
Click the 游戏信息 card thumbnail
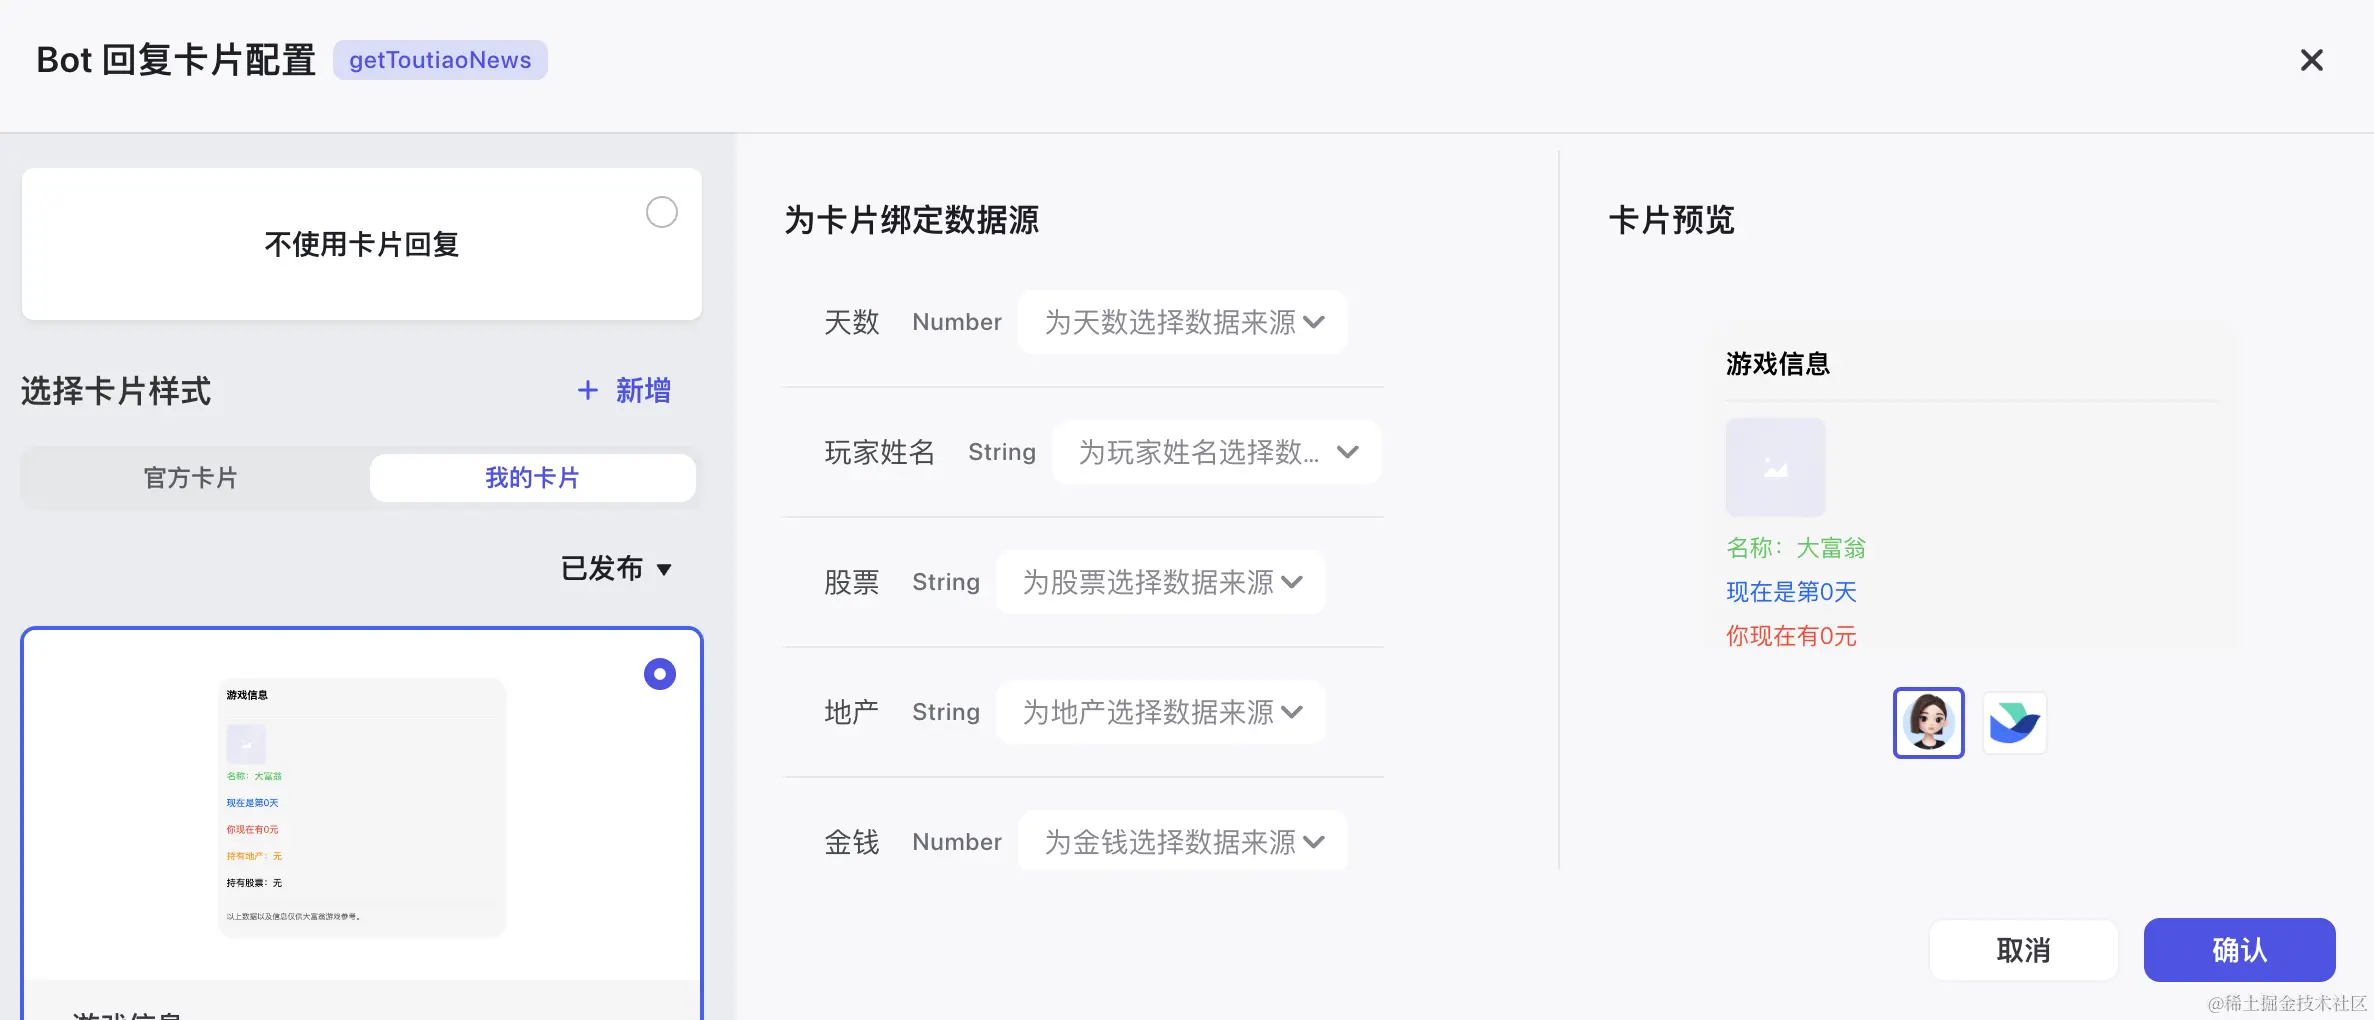[x=362, y=805]
